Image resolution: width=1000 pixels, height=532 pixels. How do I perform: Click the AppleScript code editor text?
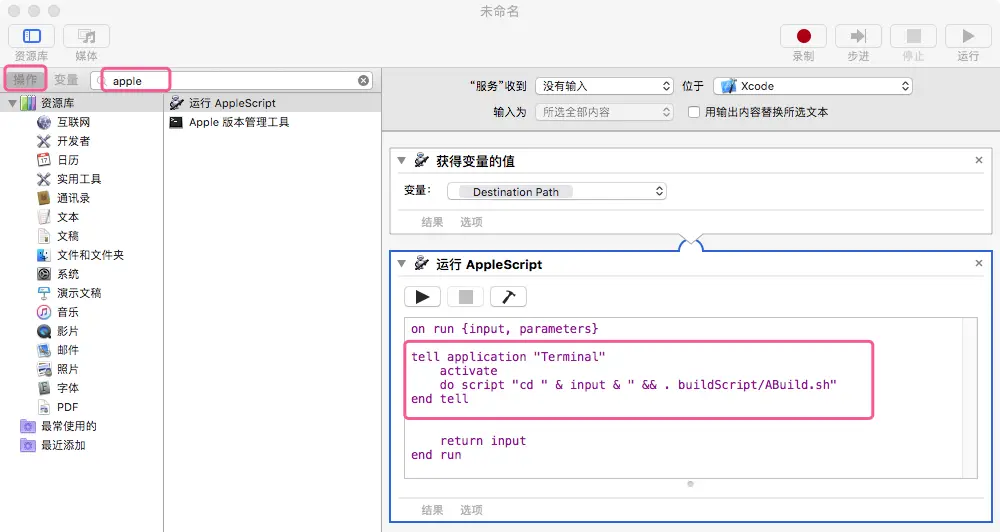point(683,397)
